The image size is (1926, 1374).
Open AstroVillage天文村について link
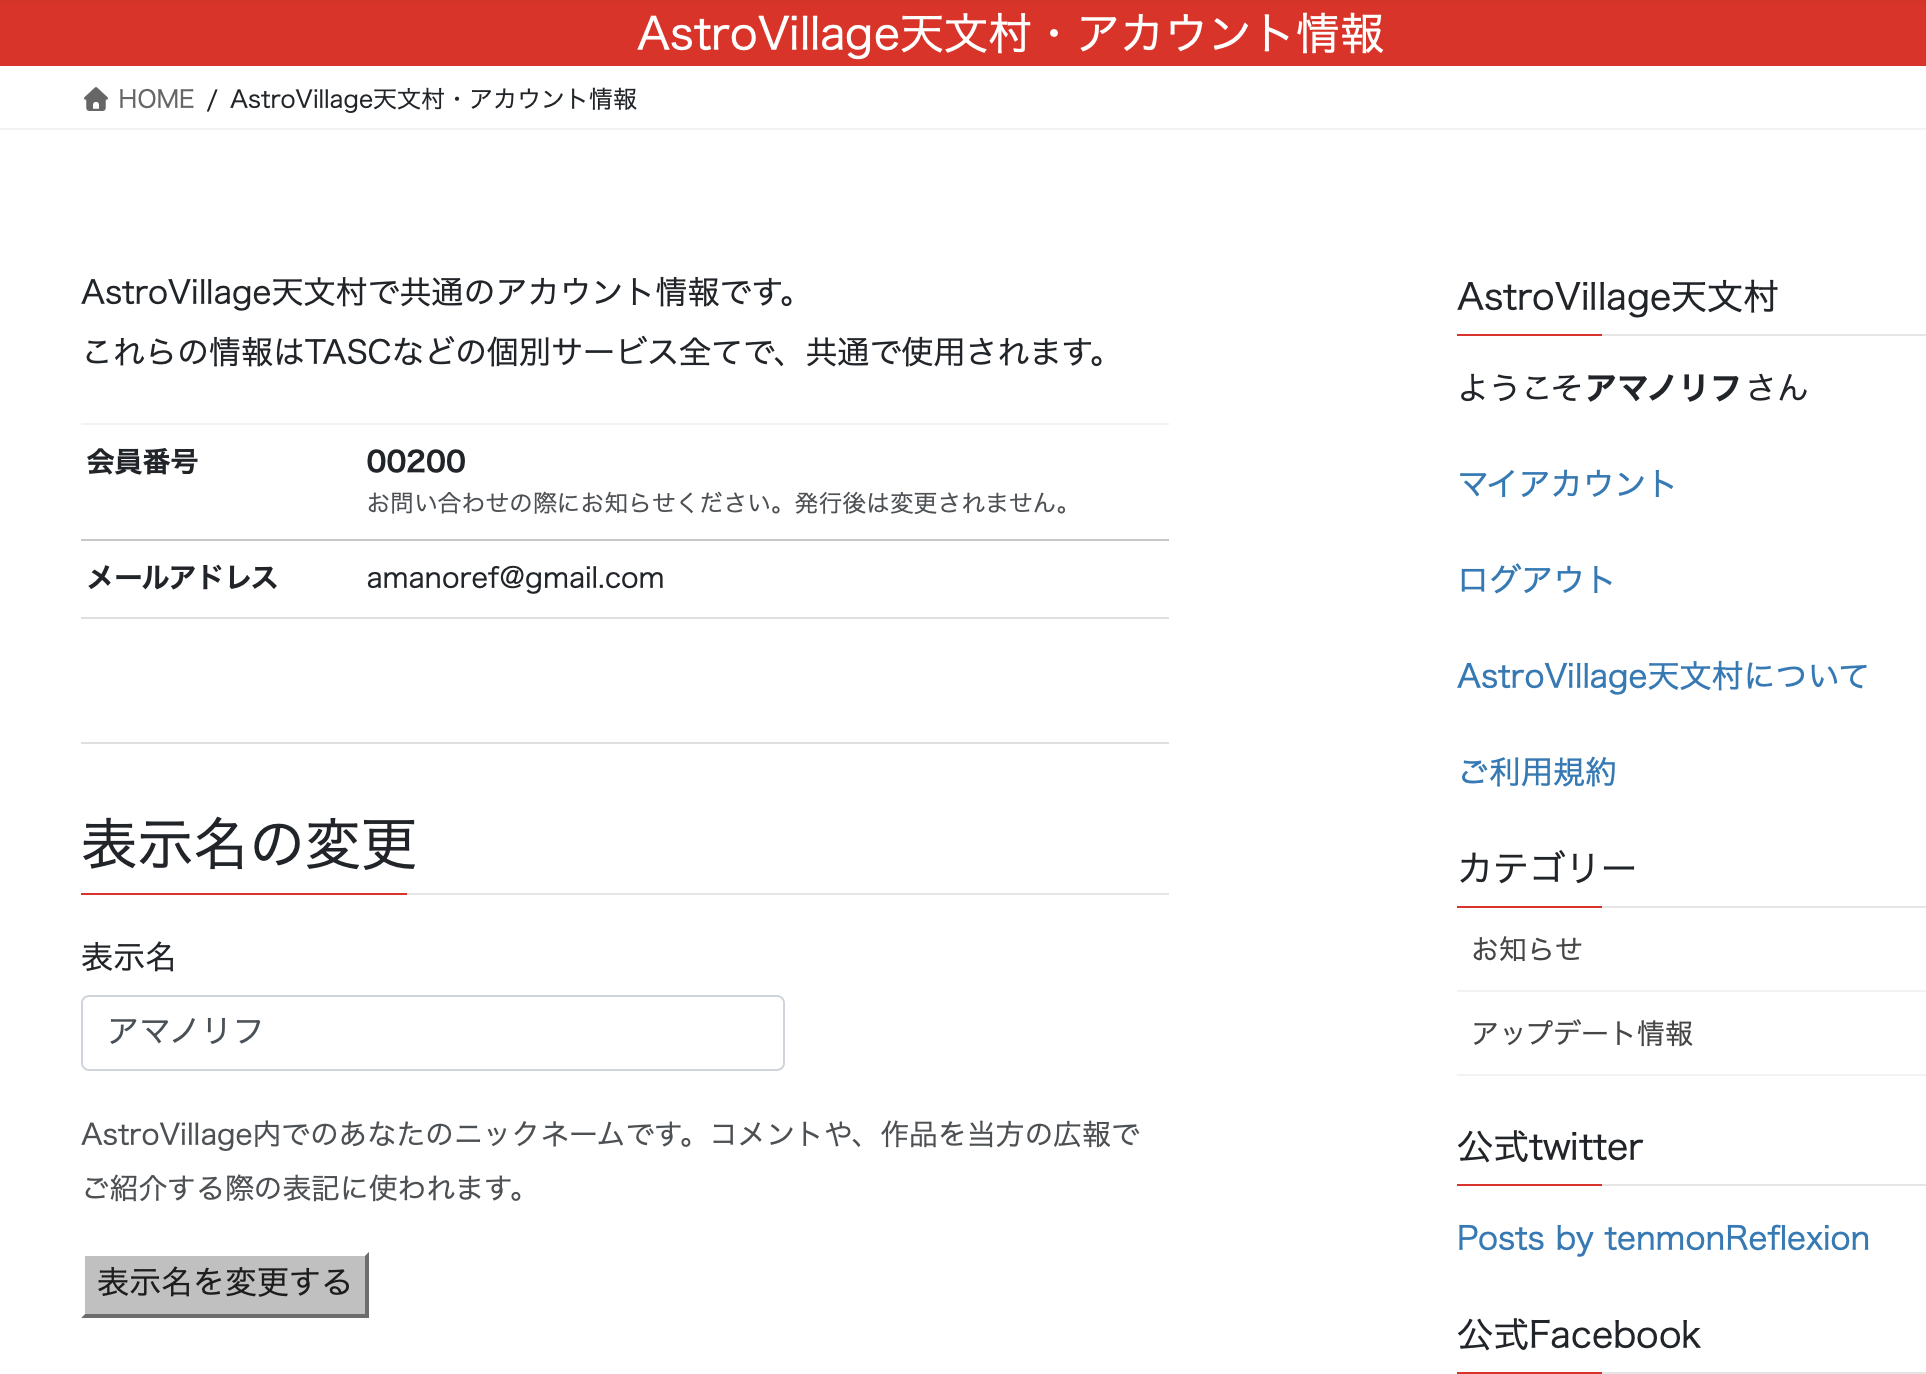tap(1662, 676)
